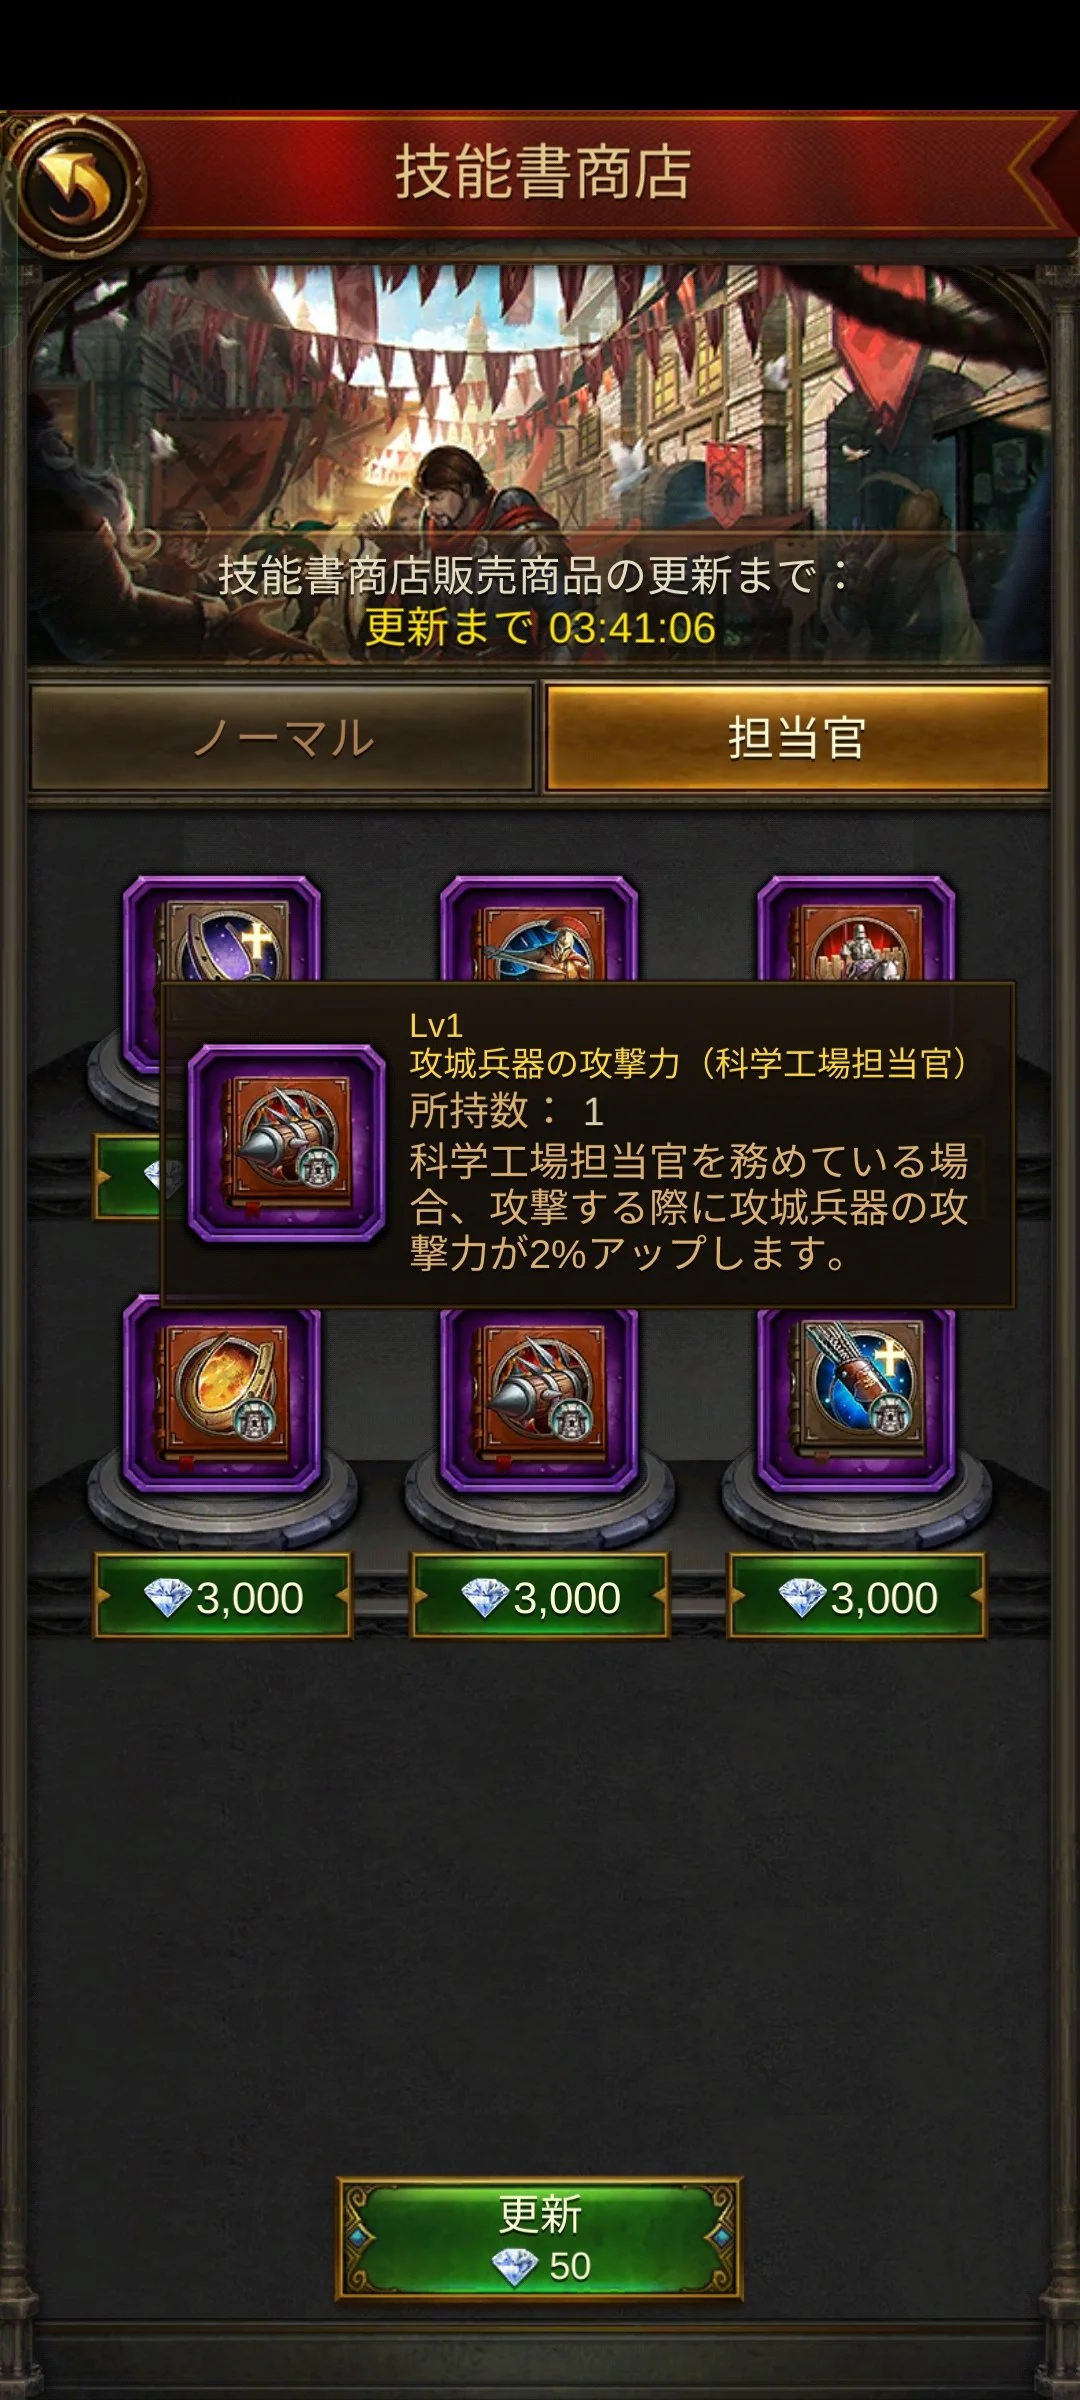Screen dimensions: 1080x2400
Task: Tap siege weapon book icon in tooltip
Action: [287, 1143]
